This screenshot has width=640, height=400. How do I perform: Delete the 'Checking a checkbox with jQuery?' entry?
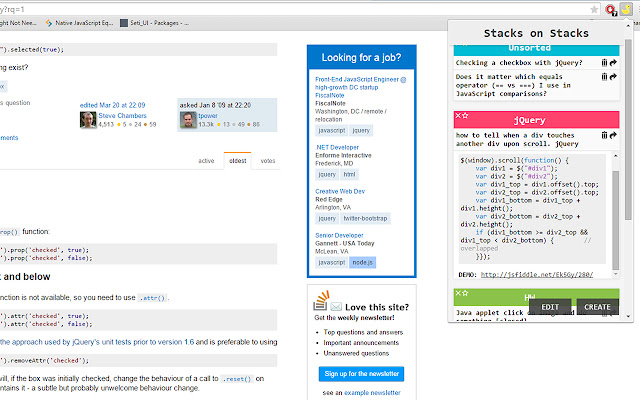click(x=604, y=62)
